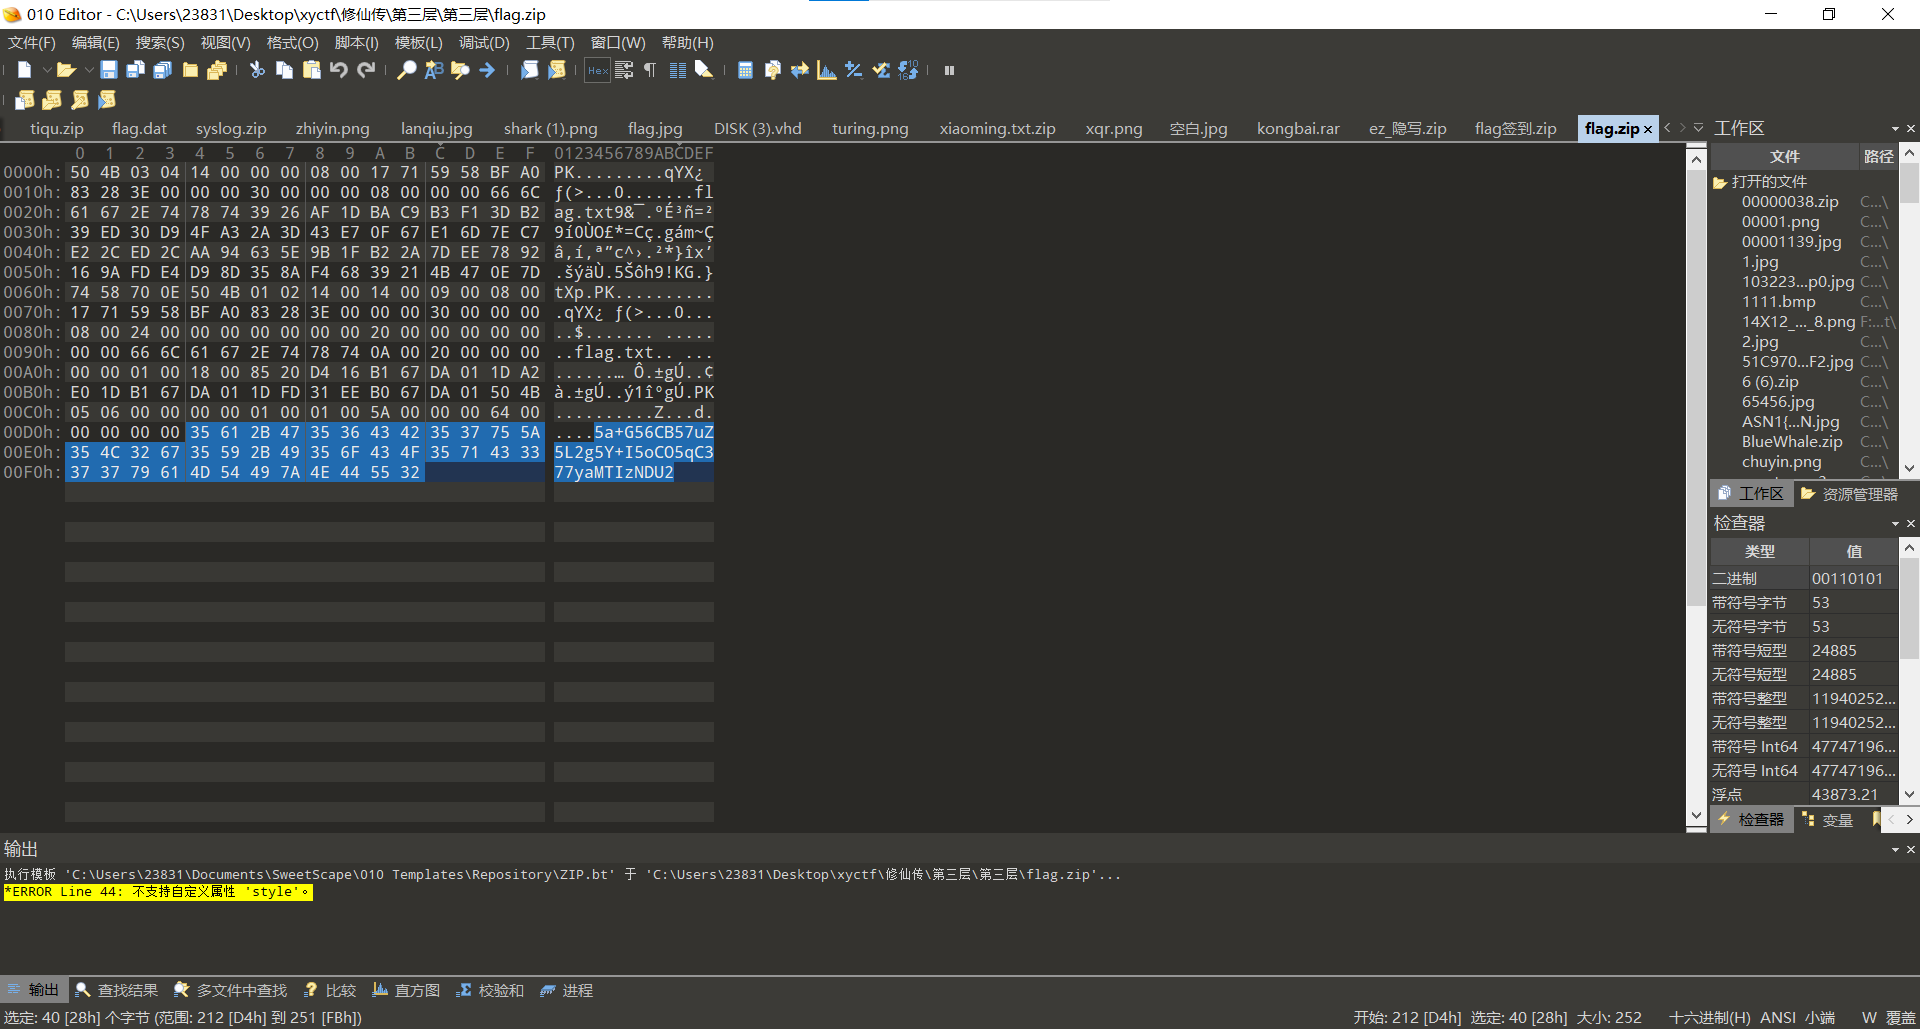Switch to the tiqu.zip tab
The height and width of the screenshot is (1029, 1920).
pyautogui.click(x=57, y=128)
